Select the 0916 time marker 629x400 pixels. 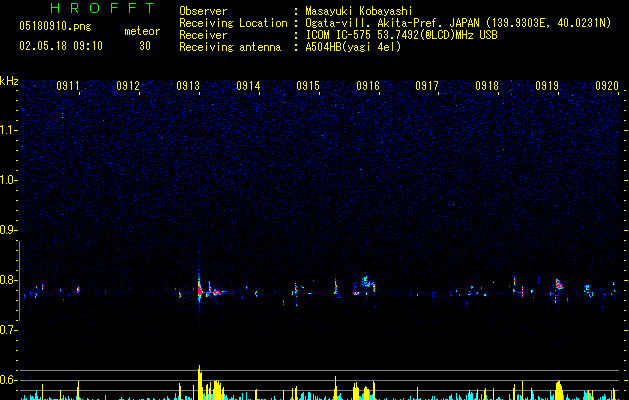pos(368,85)
